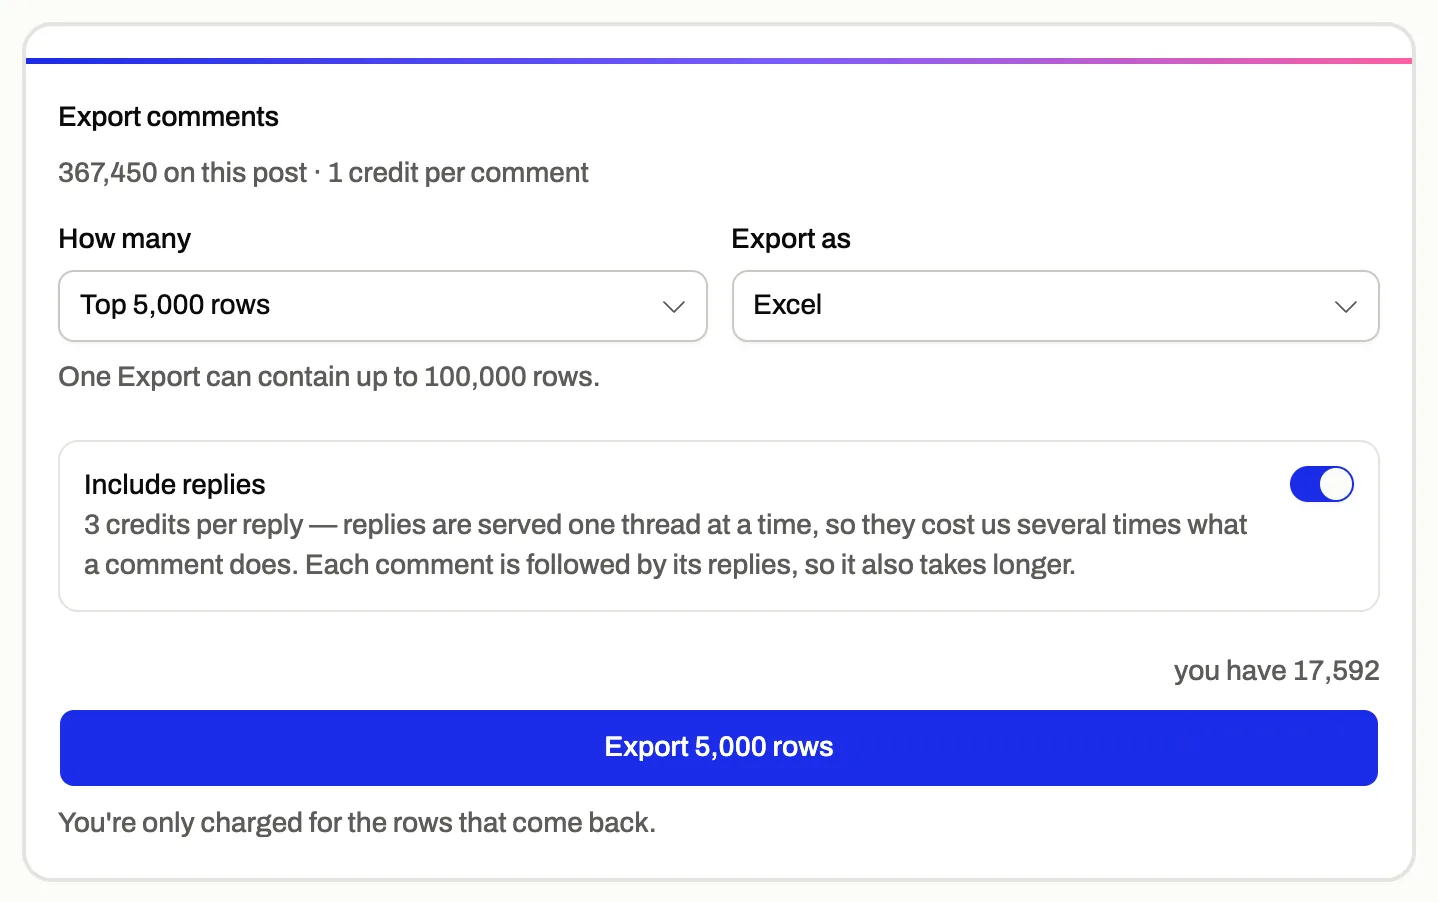This screenshot has height=902, width=1438.
Task: Turn off the Include replies toggle
Action: pos(1321,484)
